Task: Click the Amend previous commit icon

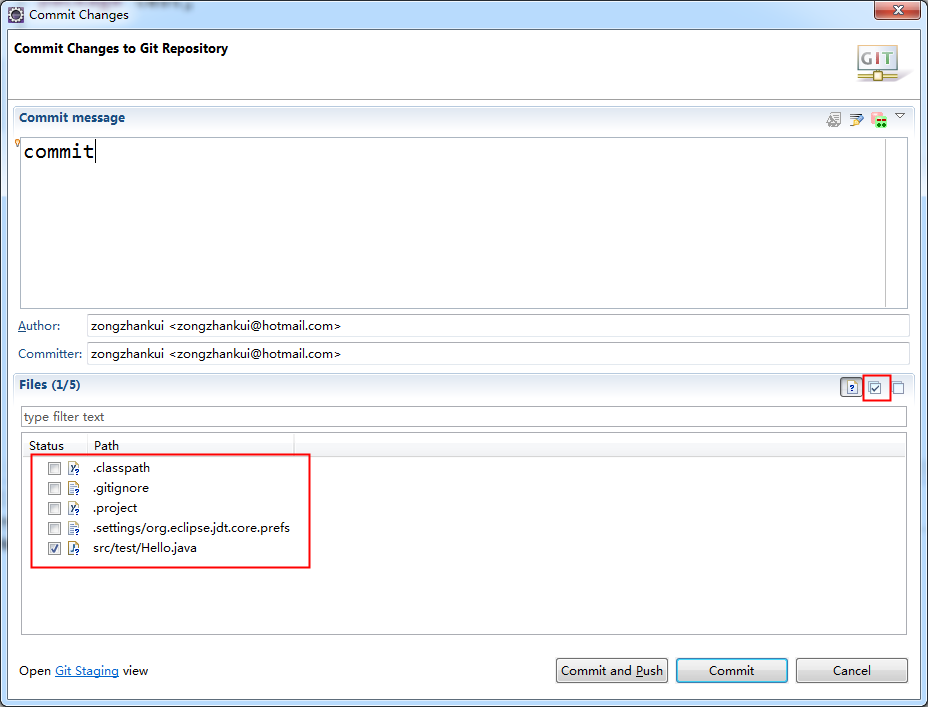Action: point(834,119)
